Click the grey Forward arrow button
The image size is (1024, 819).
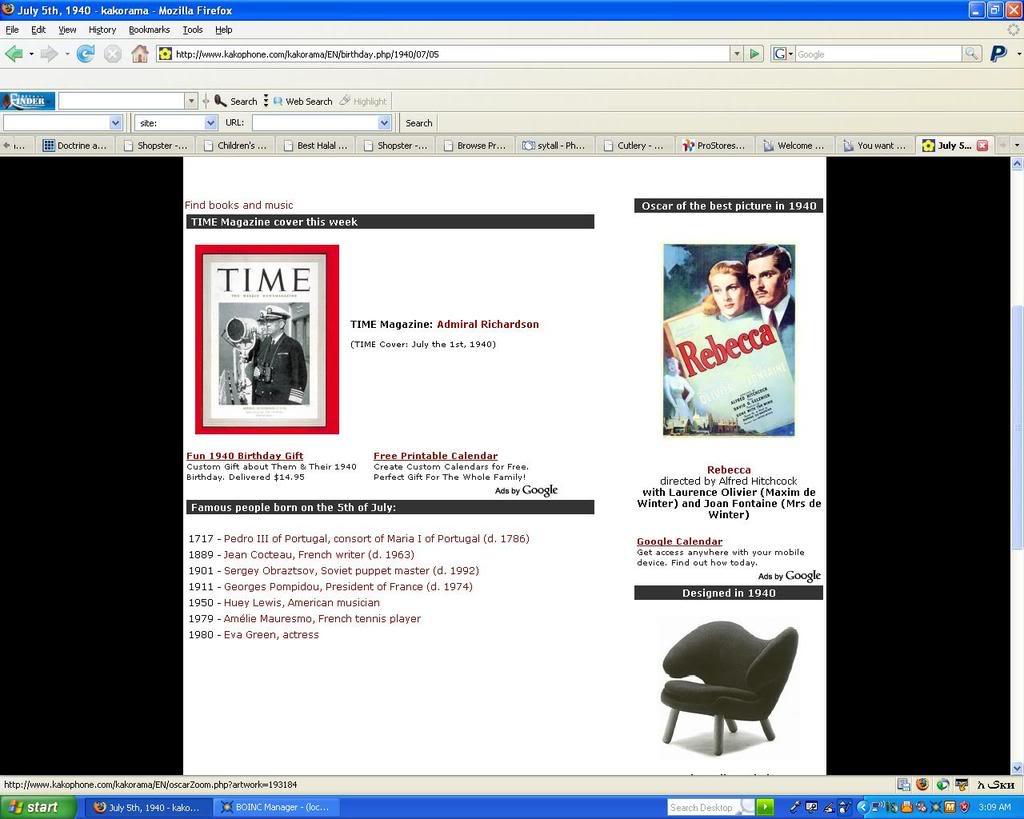coord(49,54)
